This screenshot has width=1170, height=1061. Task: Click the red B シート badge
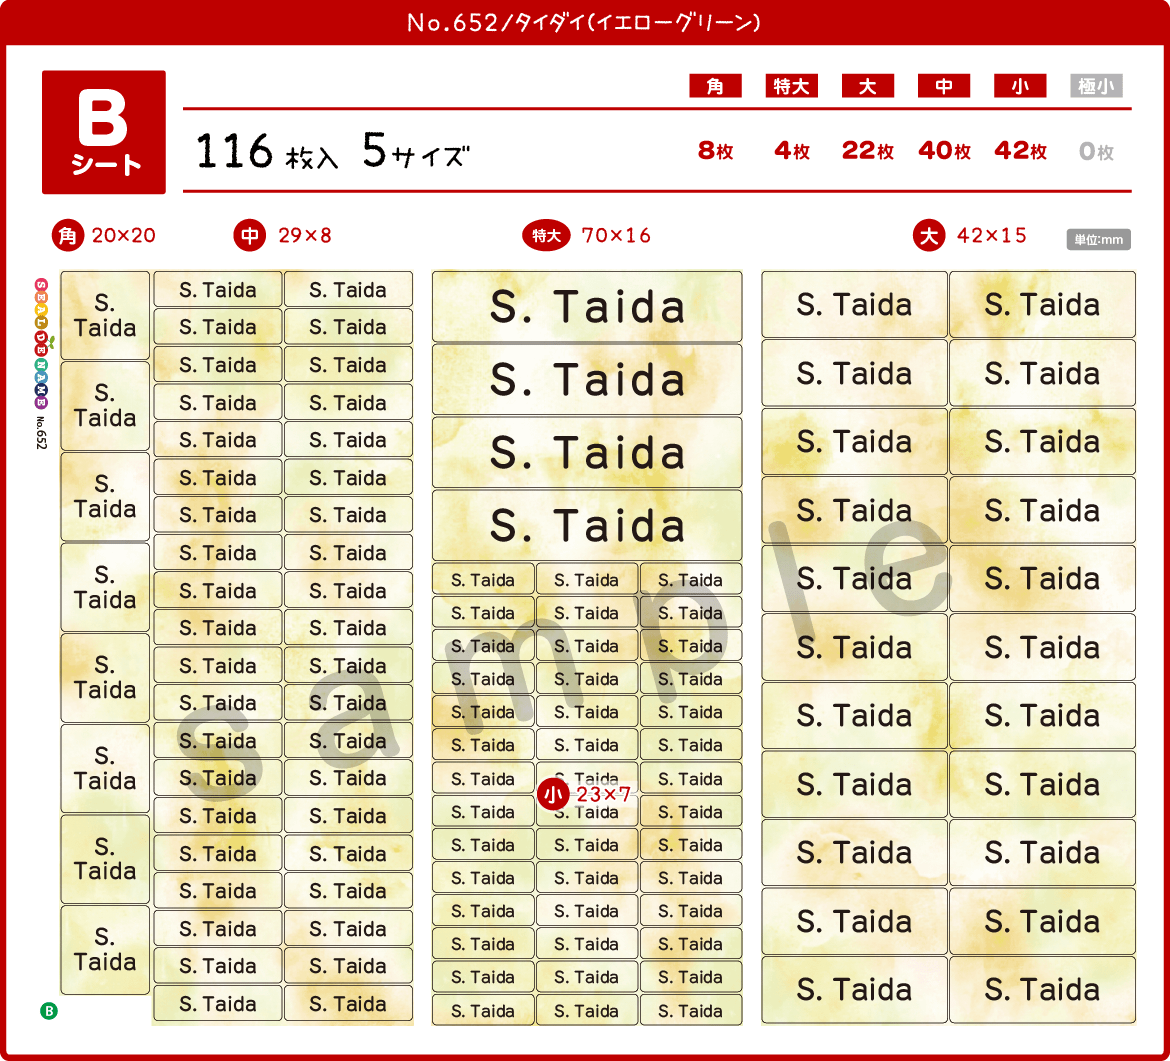tap(104, 132)
